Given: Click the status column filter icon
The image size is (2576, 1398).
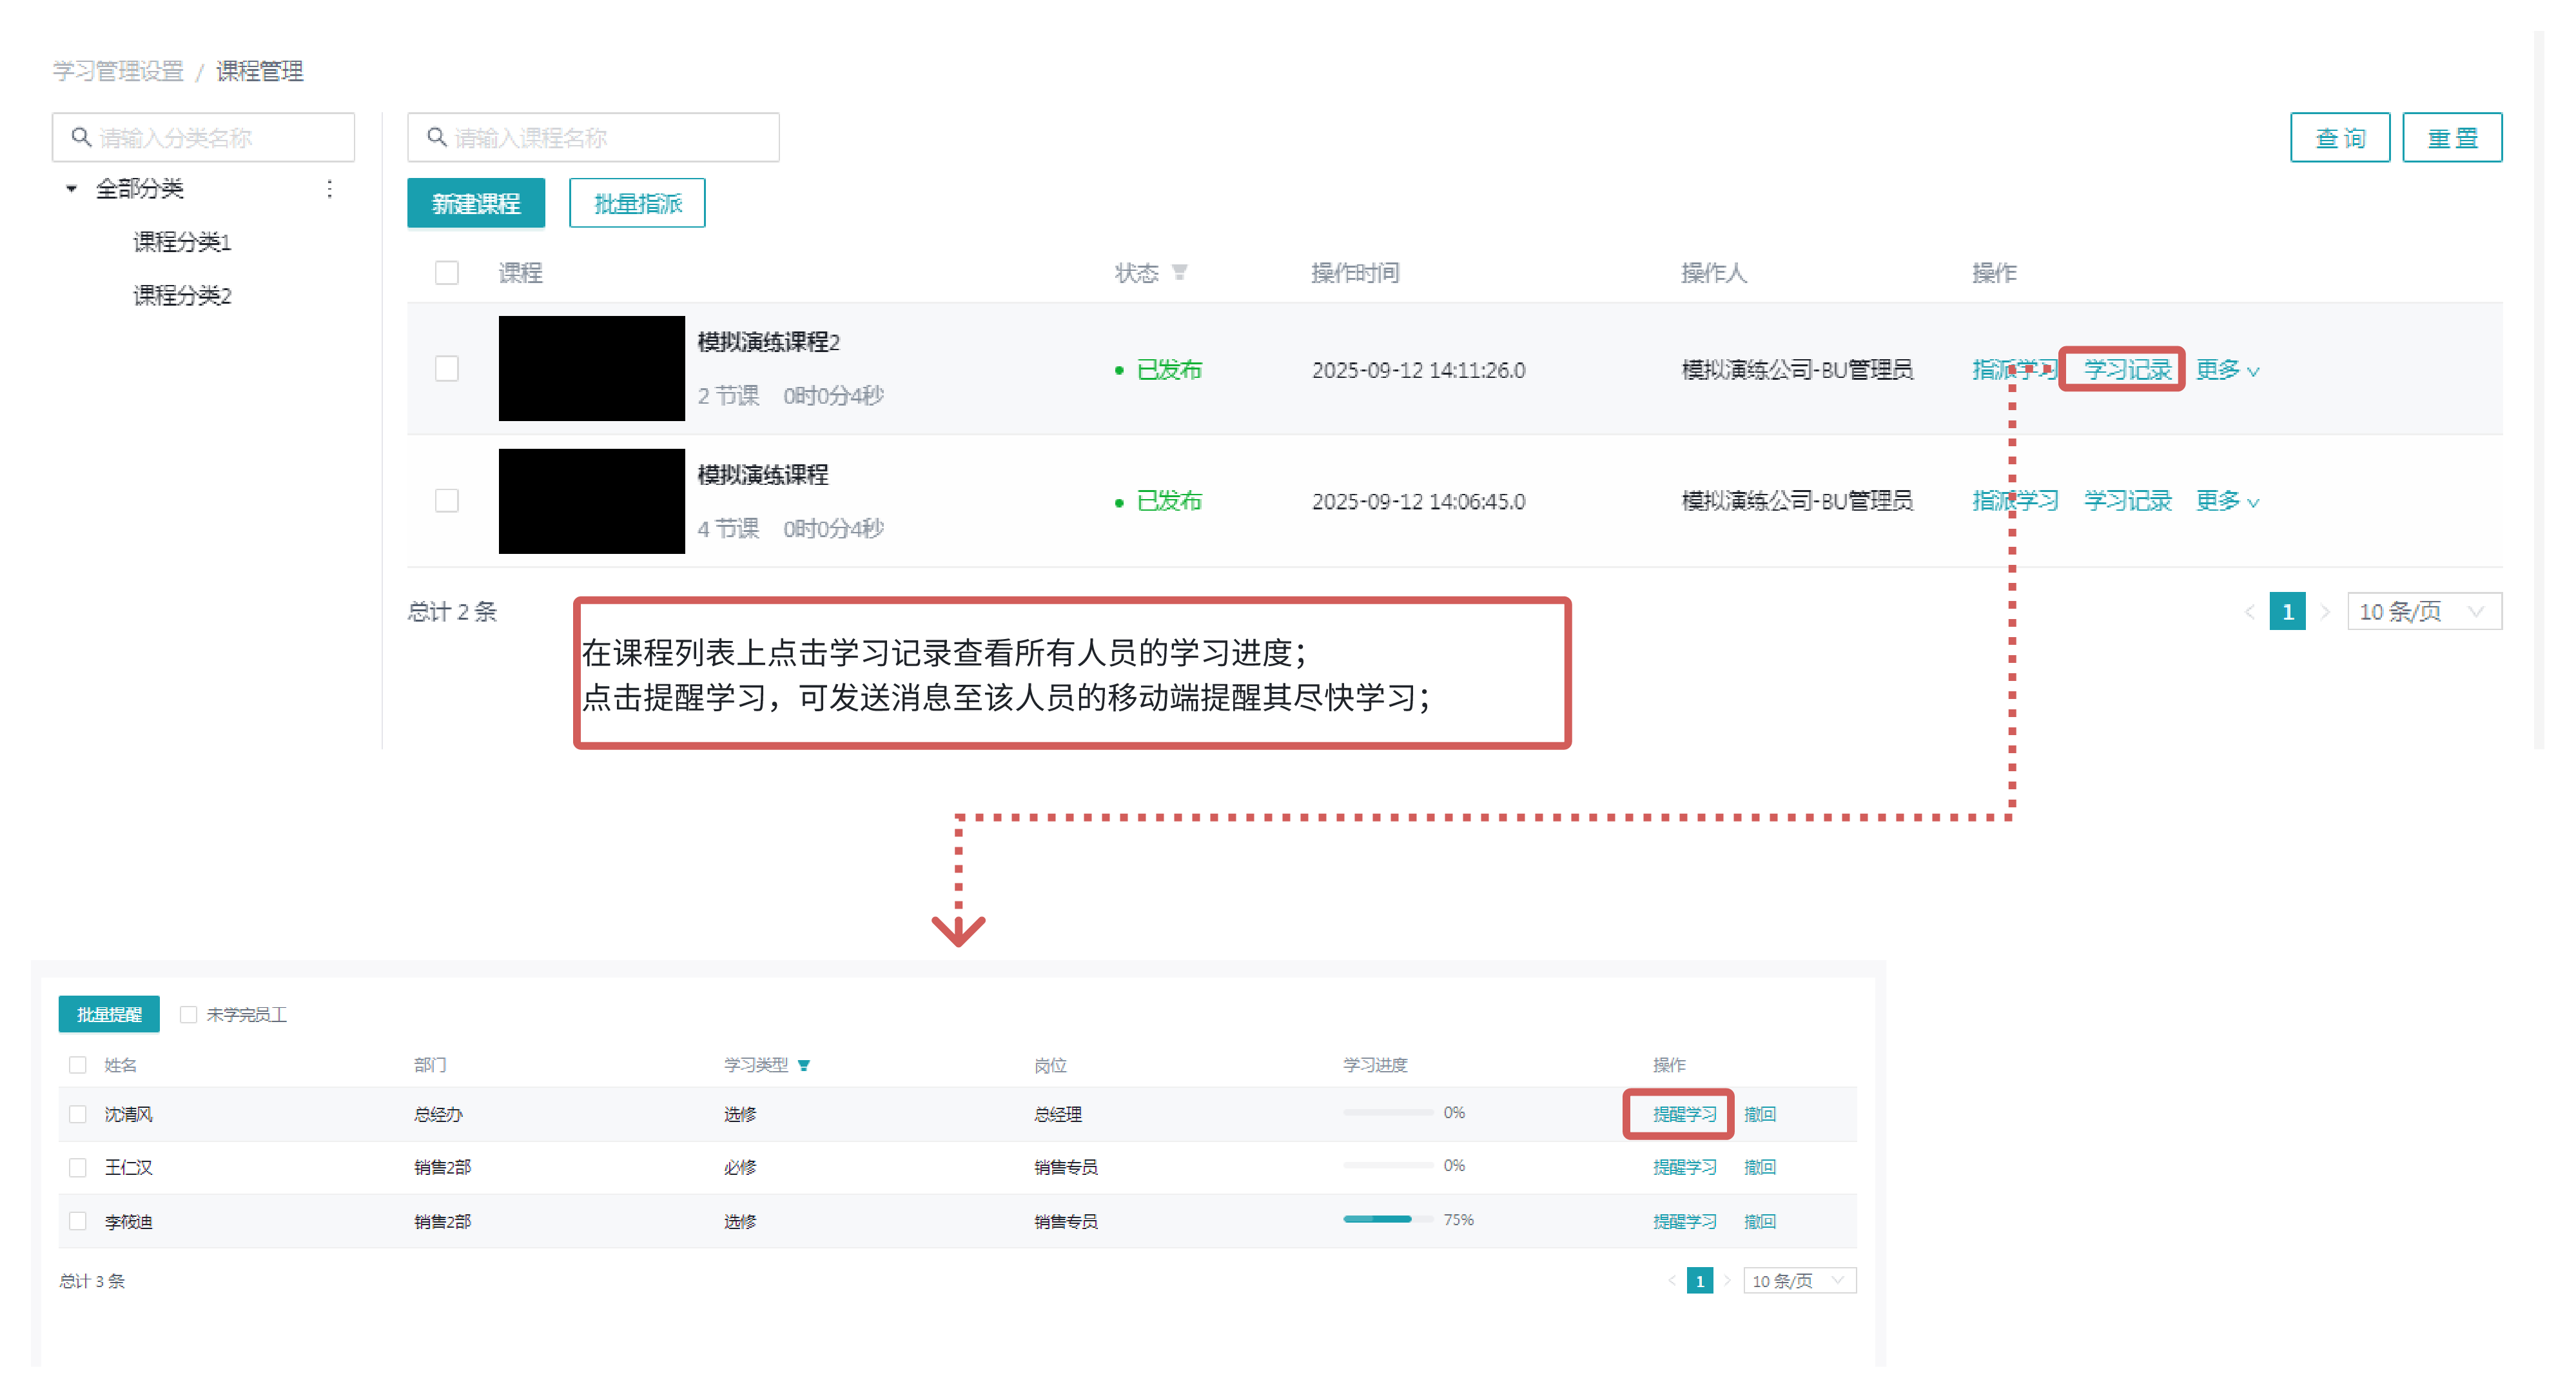Looking at the screenshot, I should [1179, 272].
